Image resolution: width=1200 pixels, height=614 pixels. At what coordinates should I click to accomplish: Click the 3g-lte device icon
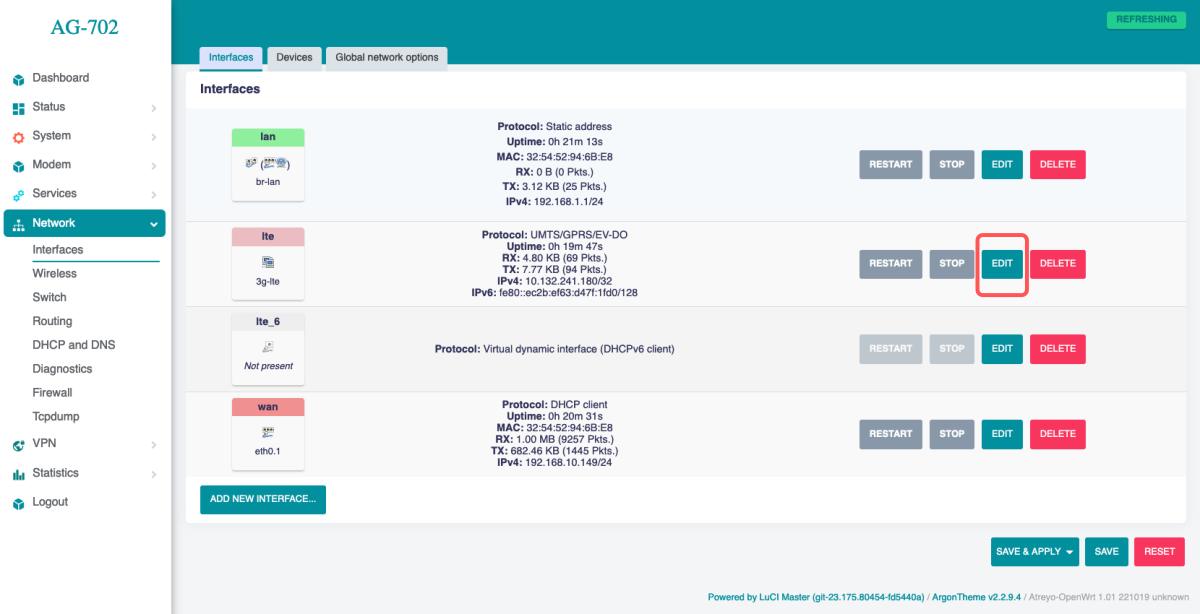pyautogui.click(x=268, y=262)
